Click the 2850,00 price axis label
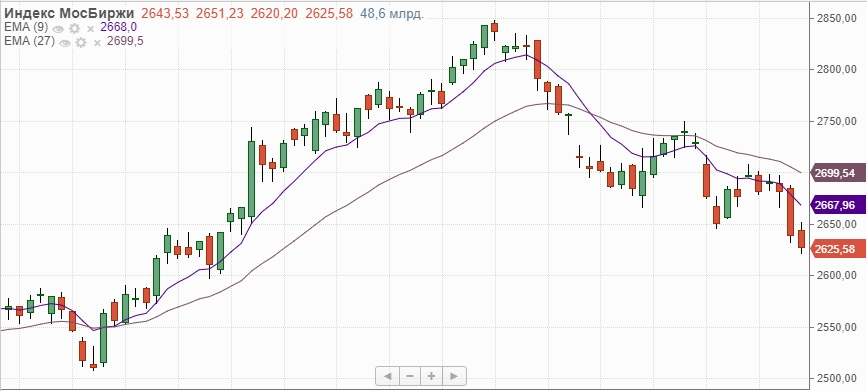 [x=837, y=18]
